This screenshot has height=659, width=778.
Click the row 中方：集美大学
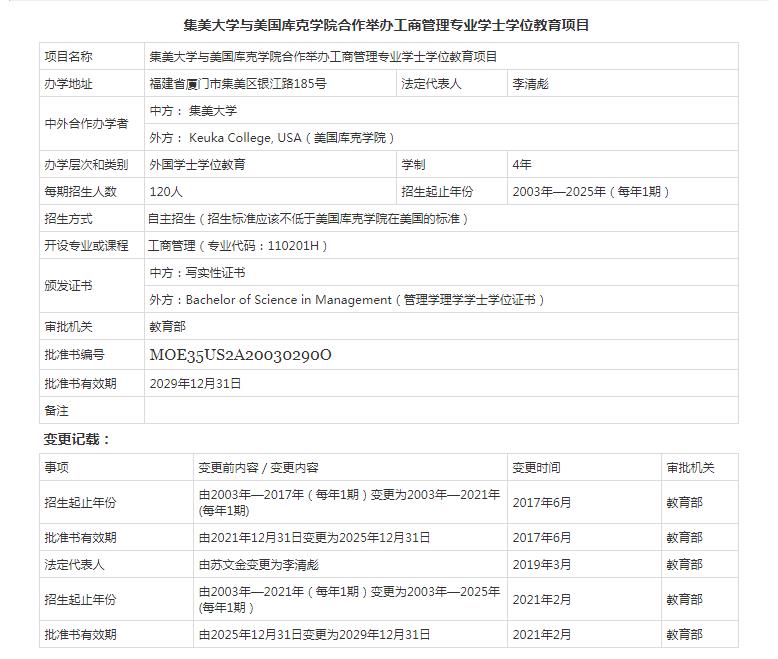441,110
